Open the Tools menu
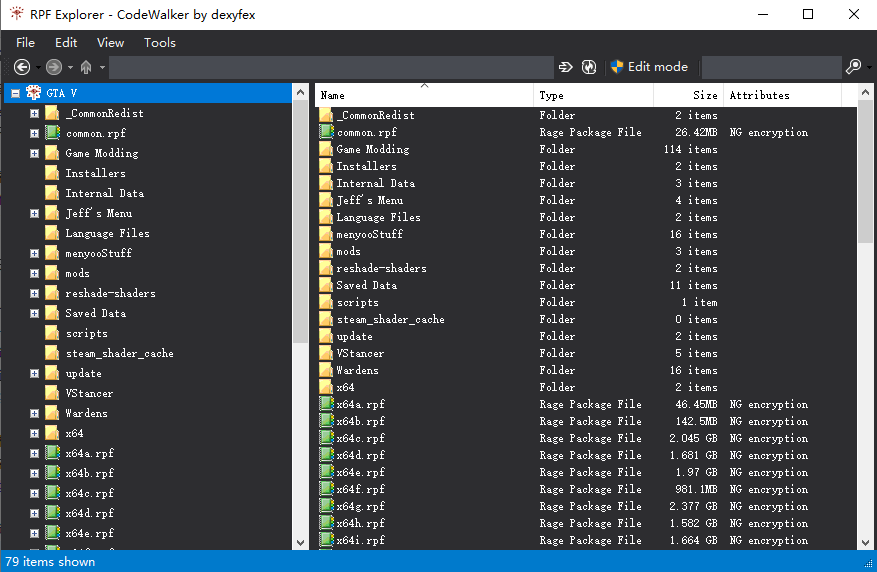This screenshot has height=572, width=877. 159,43
